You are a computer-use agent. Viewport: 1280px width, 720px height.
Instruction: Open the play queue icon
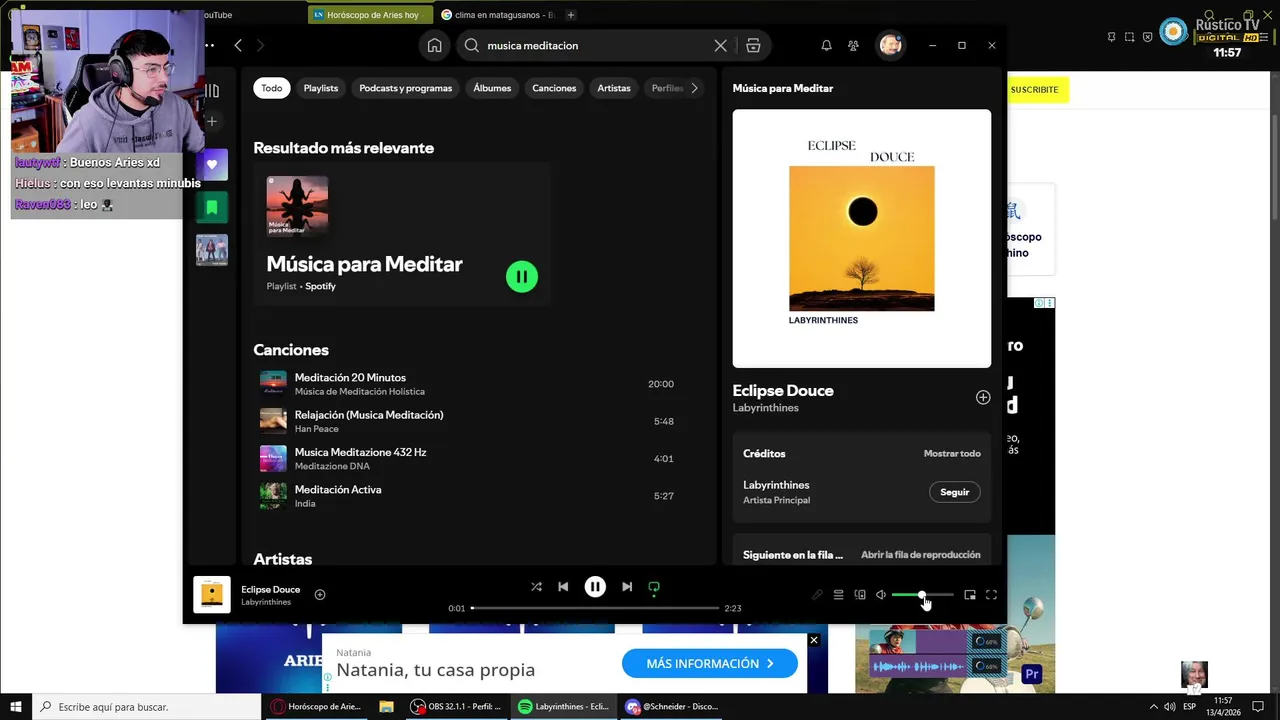click(839, 595)
